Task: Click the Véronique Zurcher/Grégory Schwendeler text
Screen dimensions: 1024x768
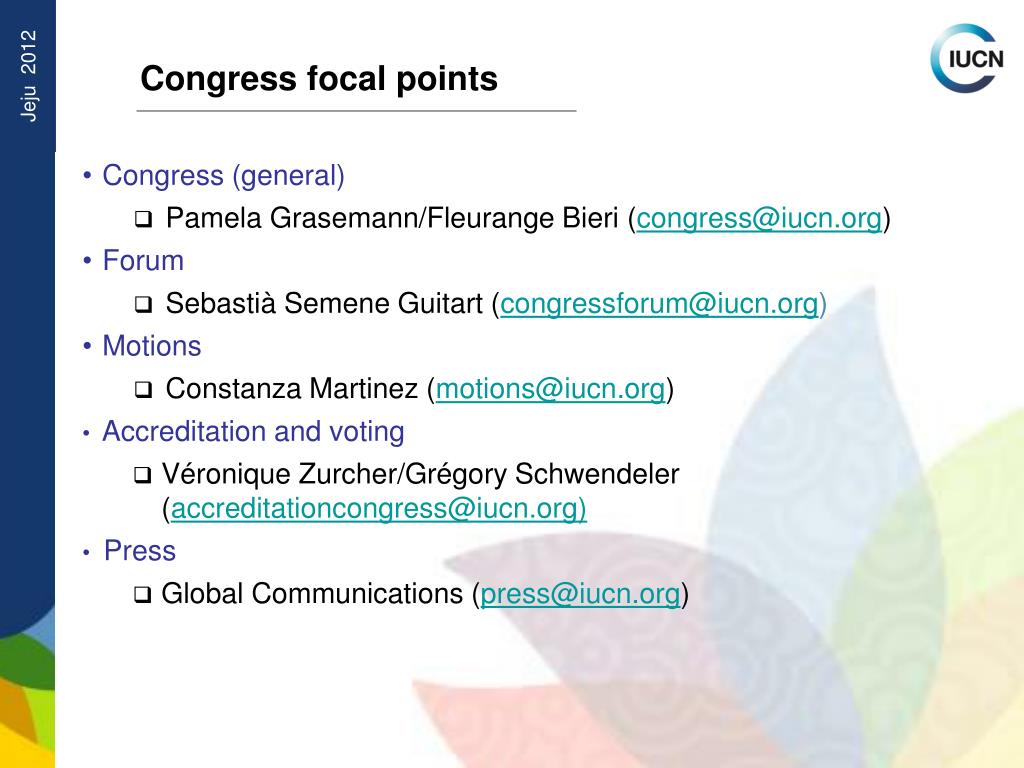Action: (421, 475)
